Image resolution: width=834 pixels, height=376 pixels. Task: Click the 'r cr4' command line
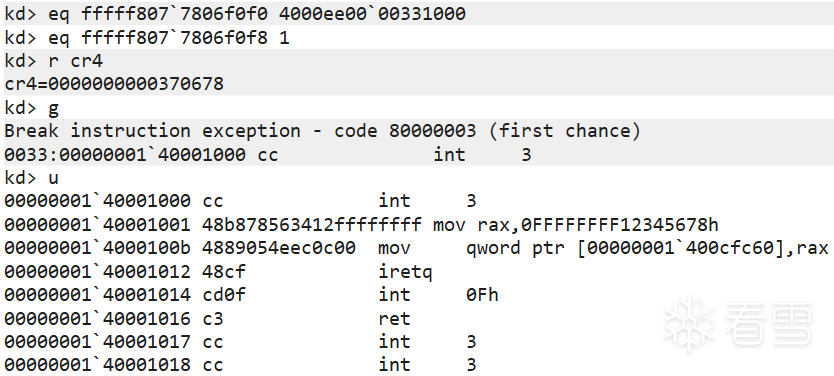pos(53,61)
